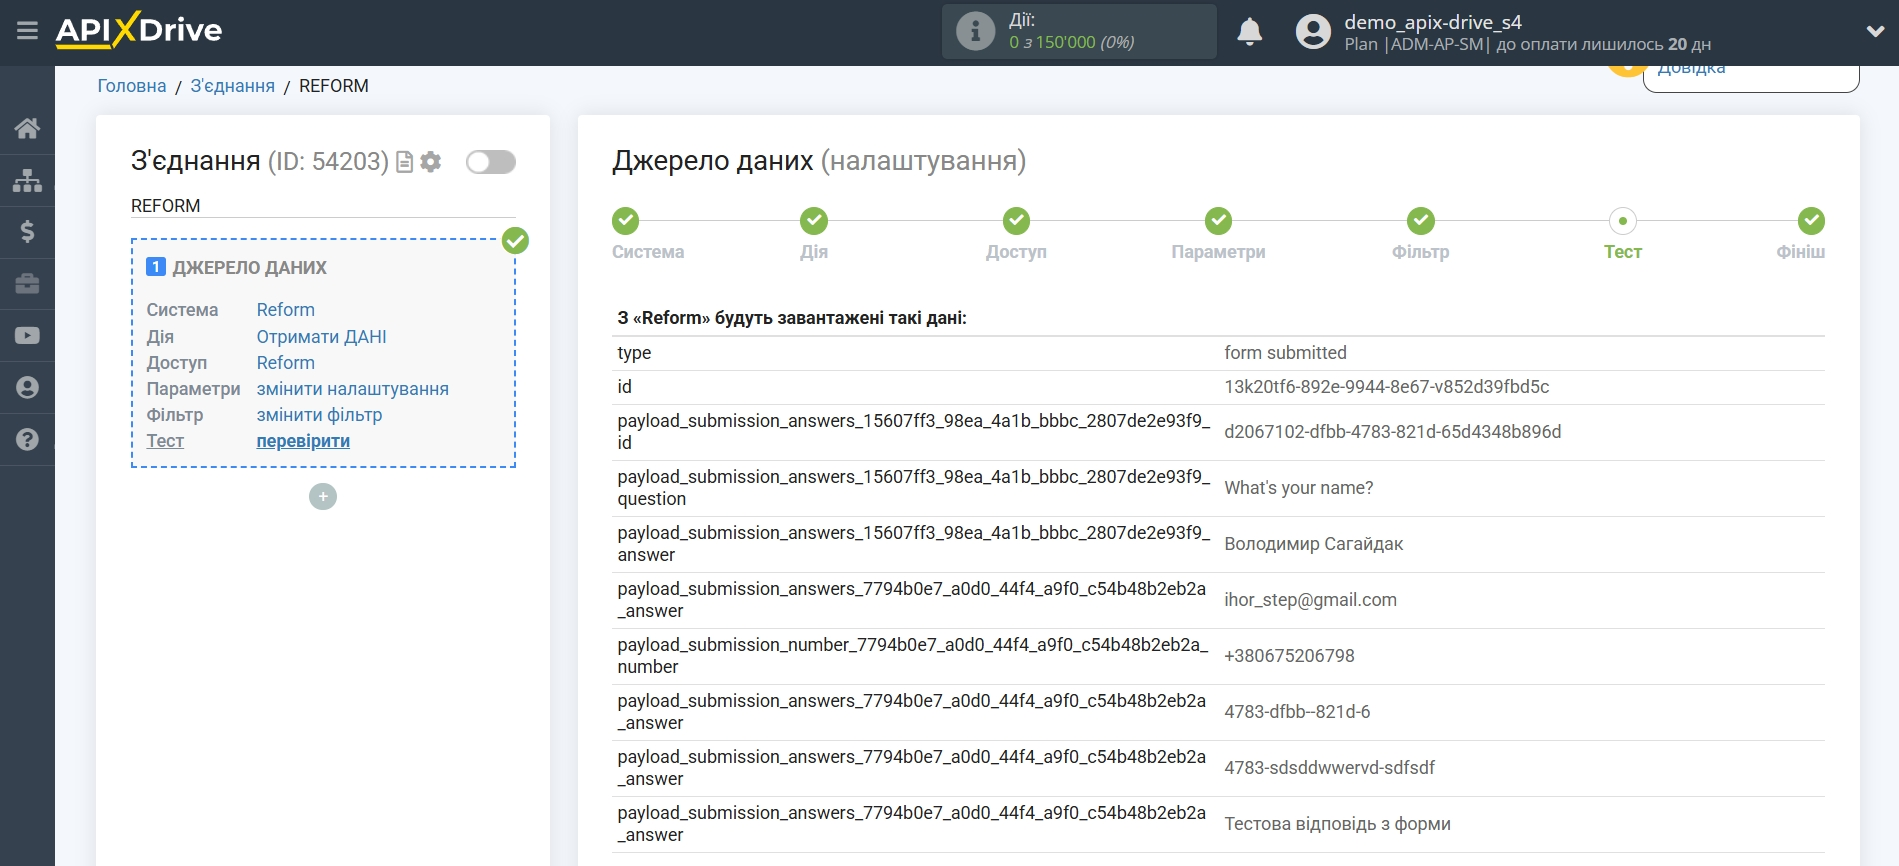Image resolution: width=1899 pixels, height=866 pixels.
Task: Click the ДЖЕРЕЛО ДАНИХ block header
Action: pyautogui.click(x=250, y=268)
